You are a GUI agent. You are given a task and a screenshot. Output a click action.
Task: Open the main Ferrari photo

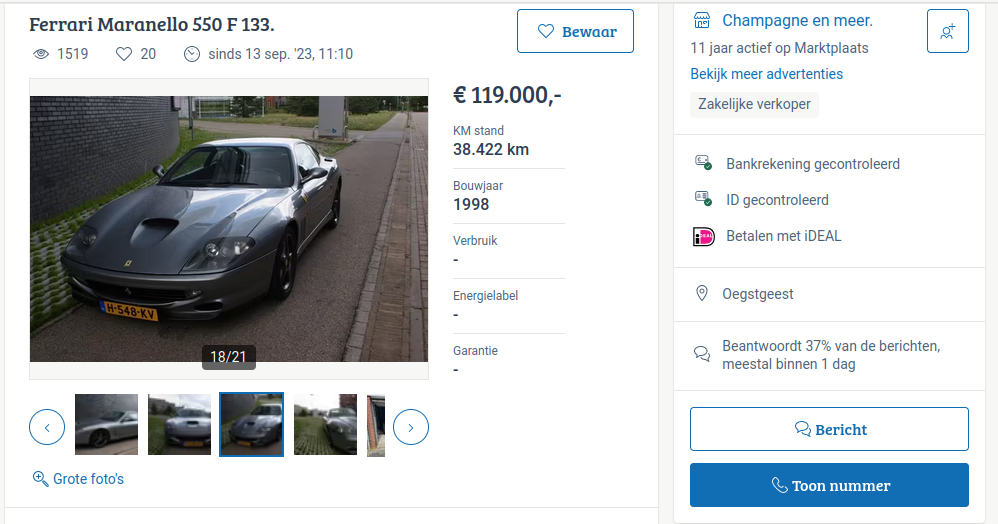click(229, 228)
